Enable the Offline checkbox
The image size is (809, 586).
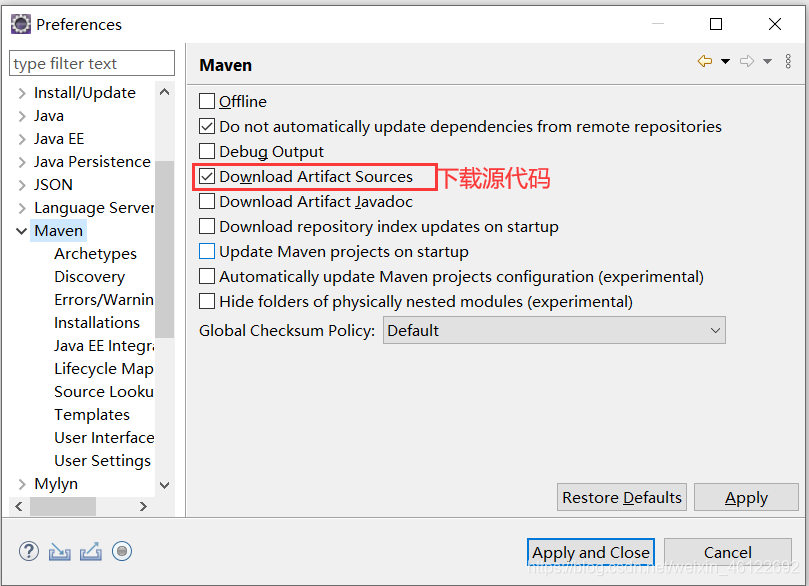pyautogui.click(x=207, y=101)
